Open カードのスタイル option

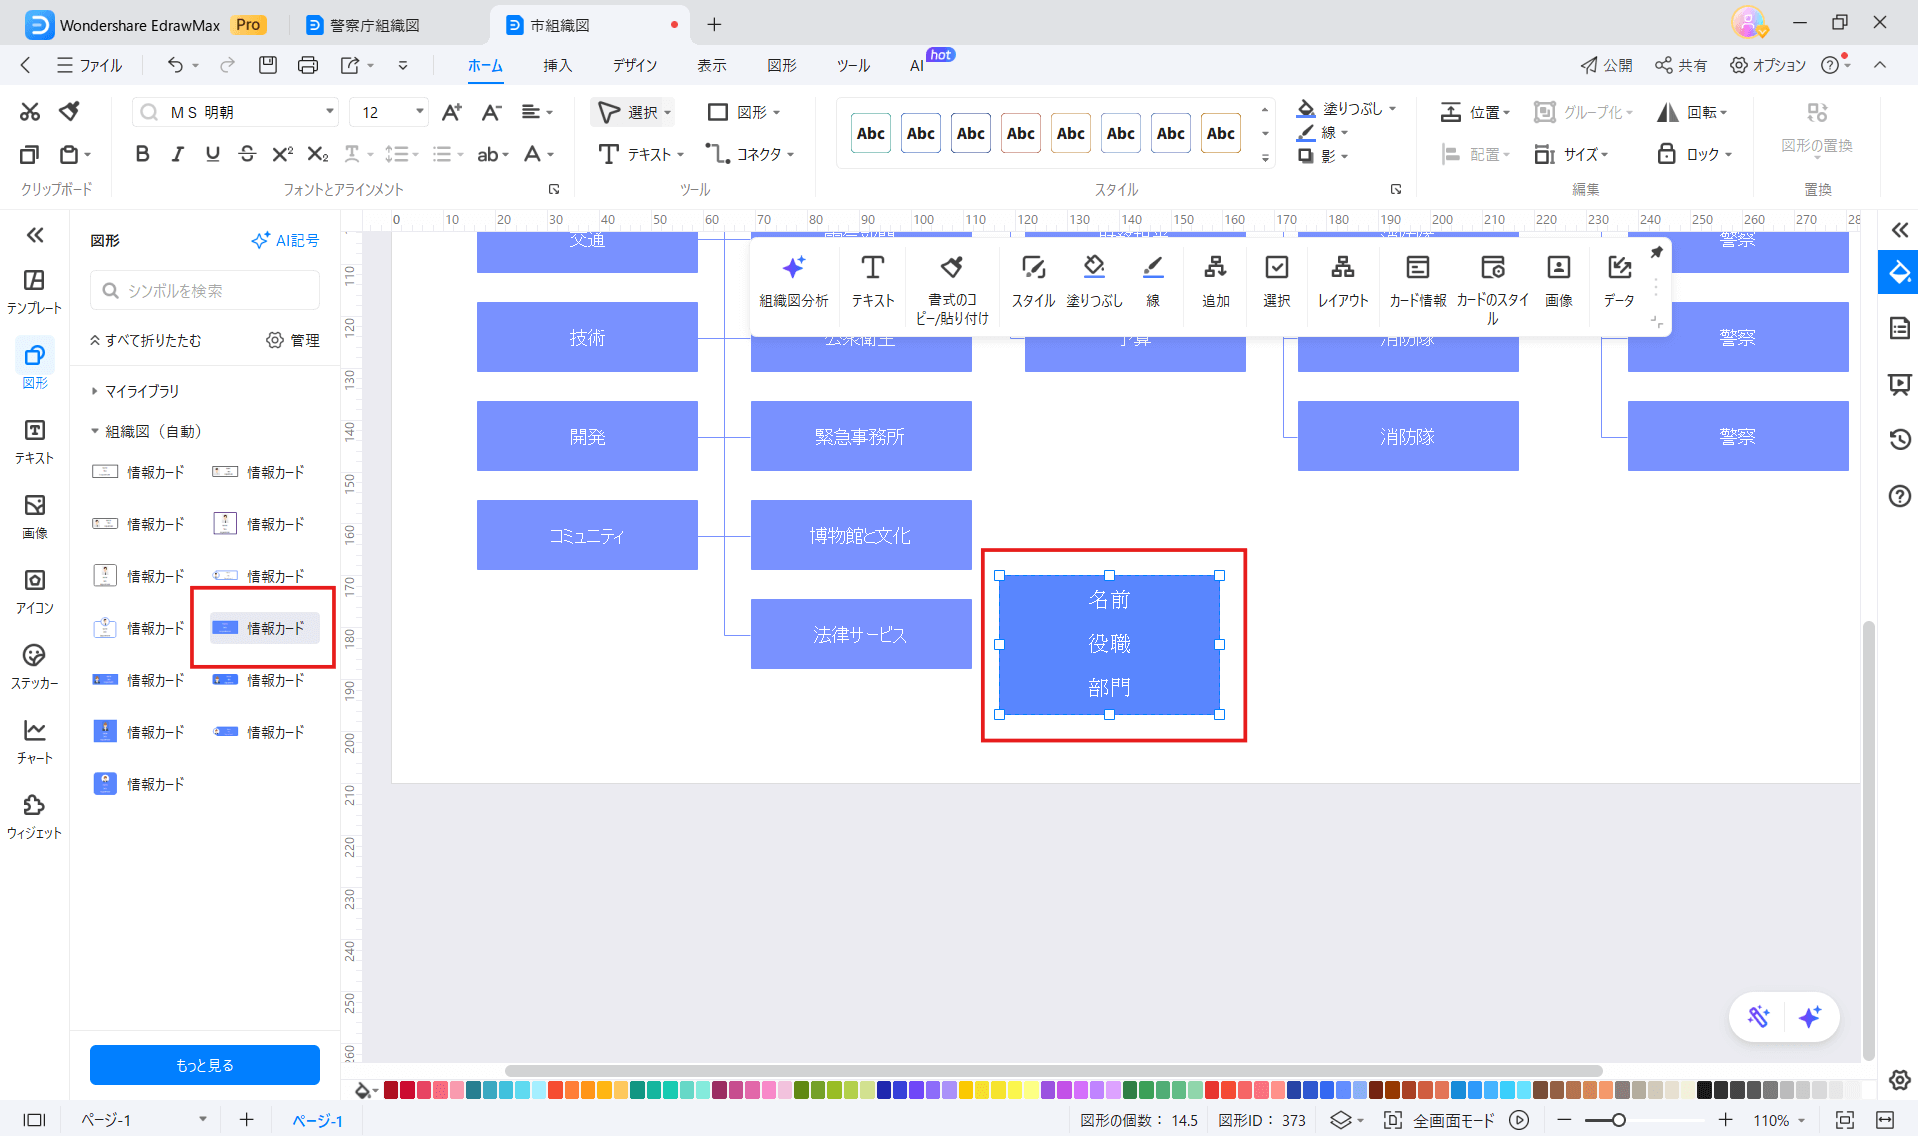click(x=1492, y=290)
